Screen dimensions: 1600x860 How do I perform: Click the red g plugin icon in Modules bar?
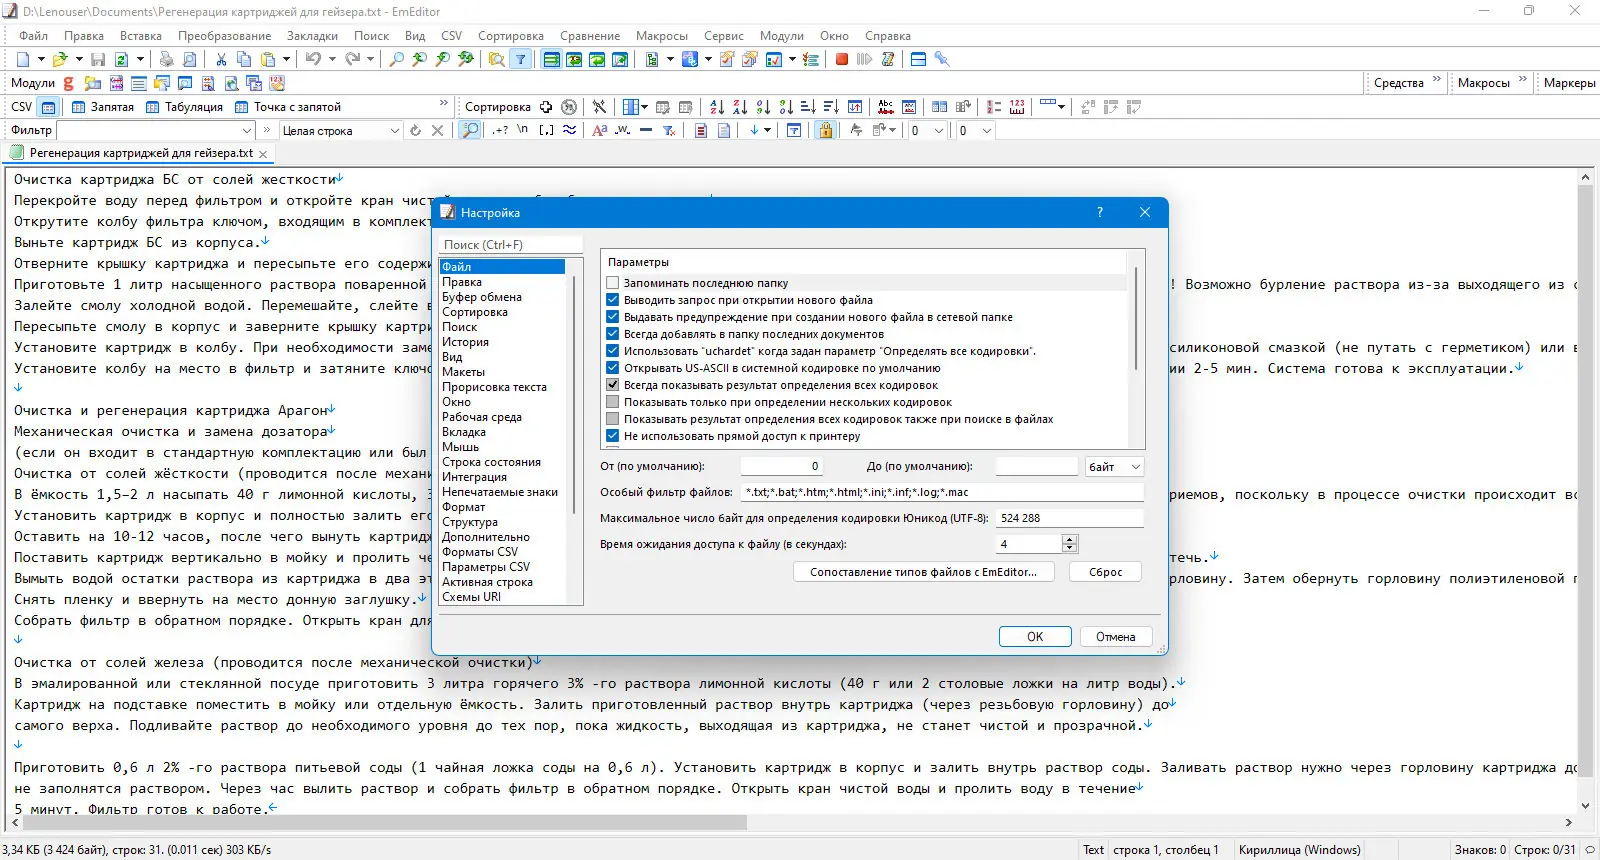[69, 83]
